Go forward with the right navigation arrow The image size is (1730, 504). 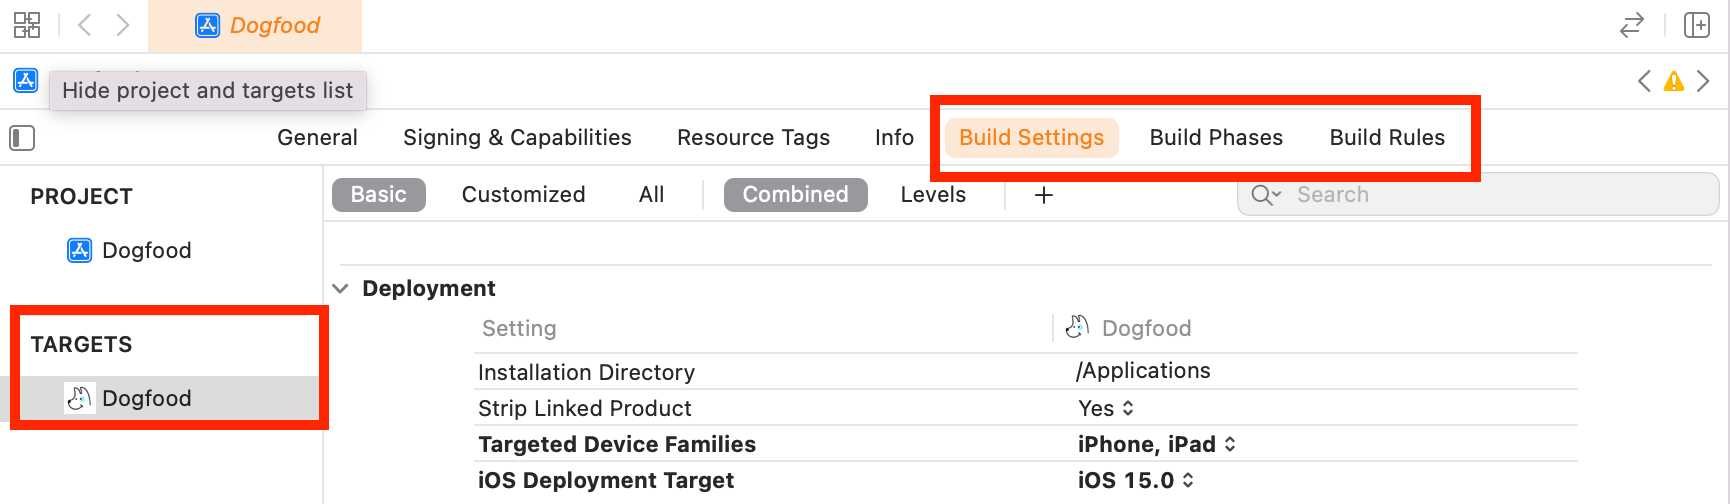tap(123, 25)
